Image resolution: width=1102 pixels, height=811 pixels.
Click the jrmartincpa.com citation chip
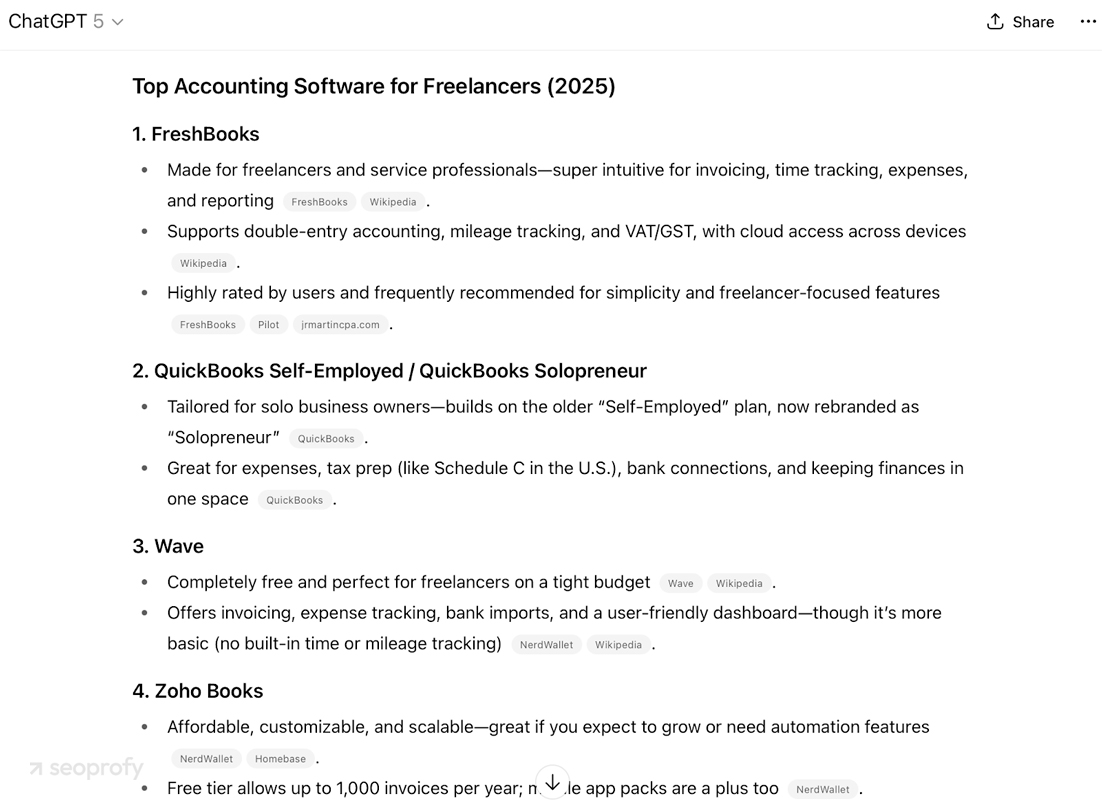pos(341,325)
